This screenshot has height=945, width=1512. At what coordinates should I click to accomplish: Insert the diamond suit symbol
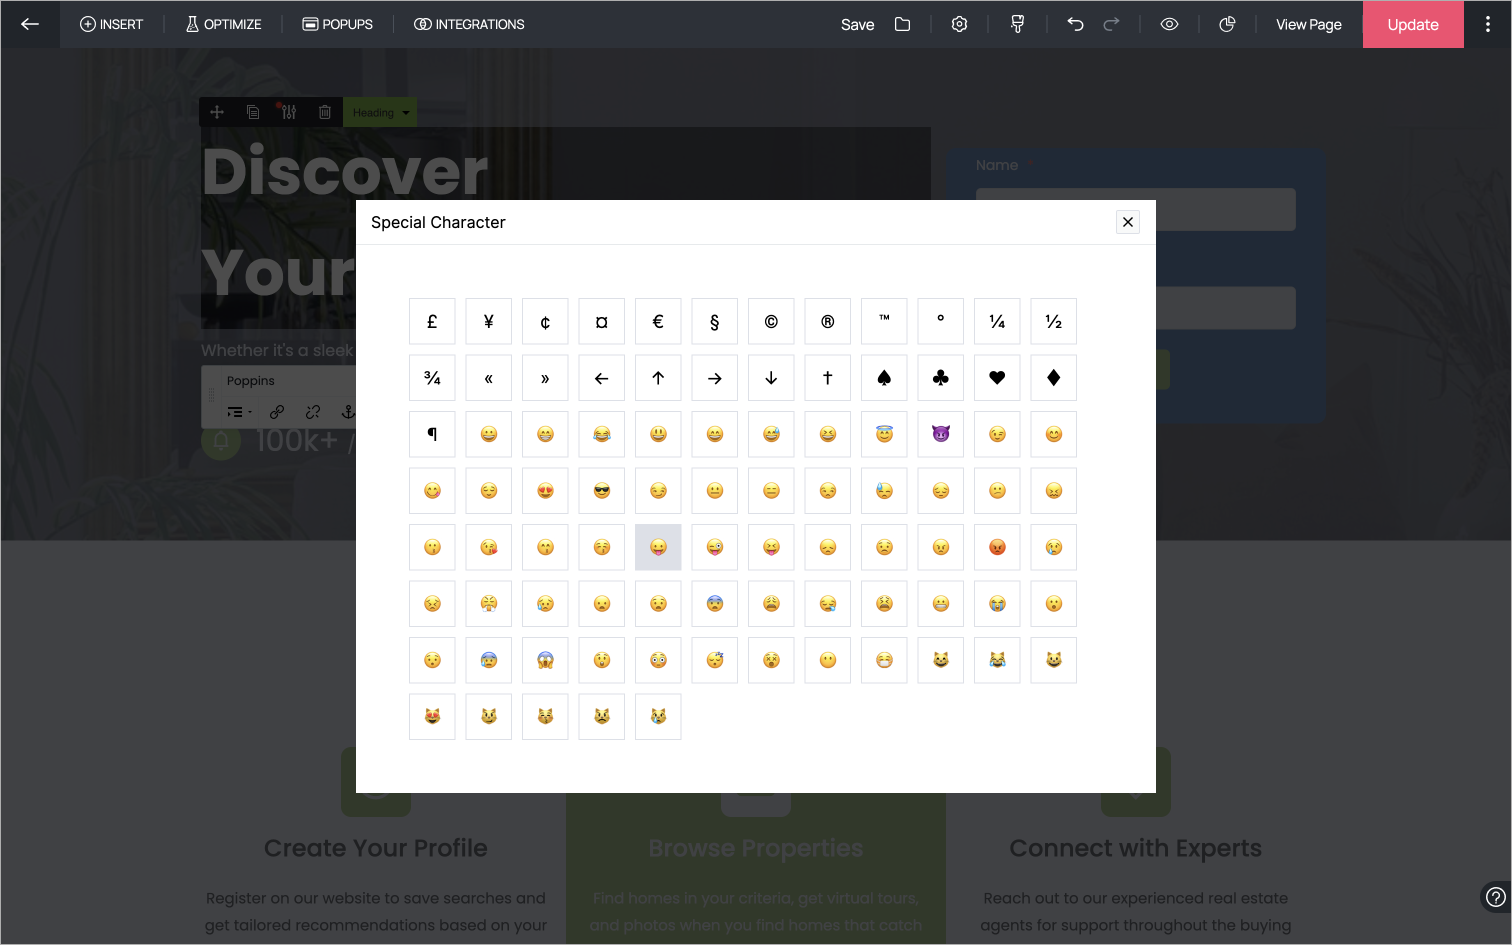click(x=1054, y=378)
